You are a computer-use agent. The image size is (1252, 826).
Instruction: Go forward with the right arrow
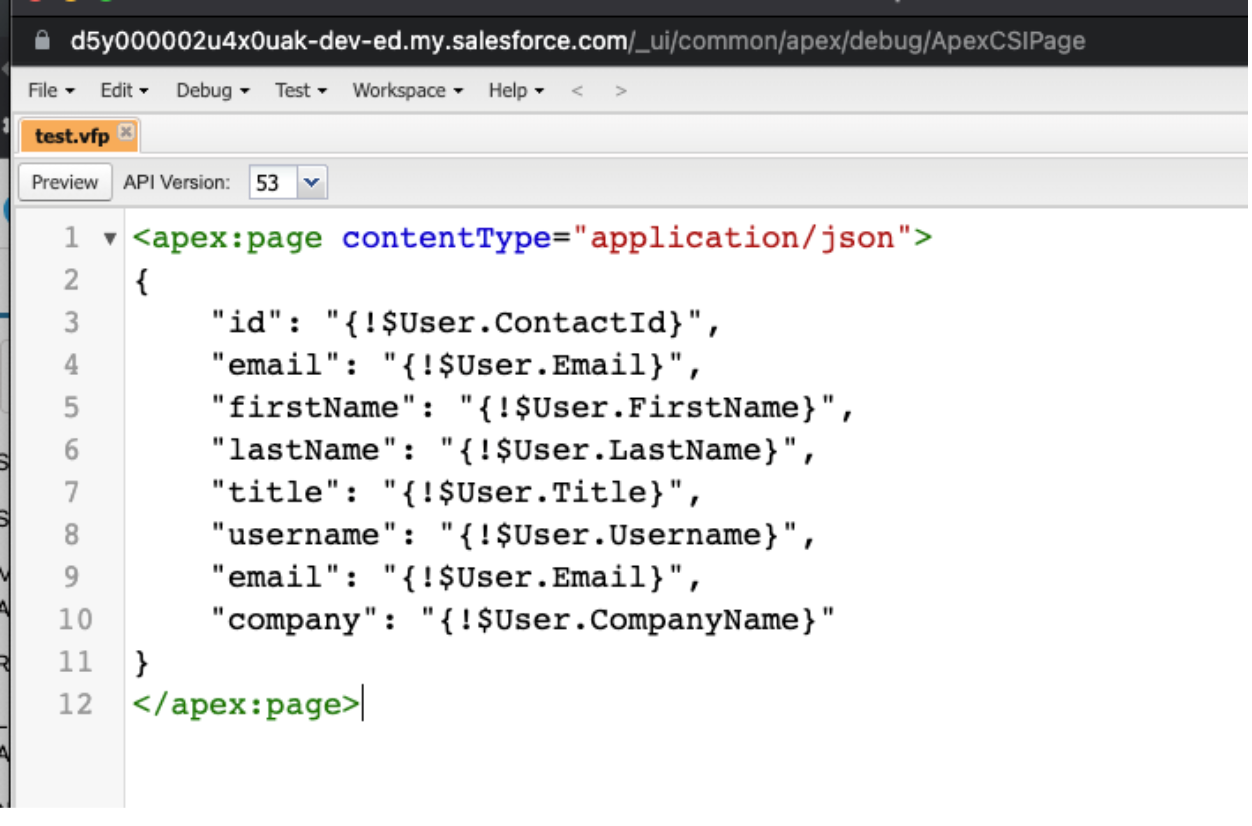tap(621, 91)
